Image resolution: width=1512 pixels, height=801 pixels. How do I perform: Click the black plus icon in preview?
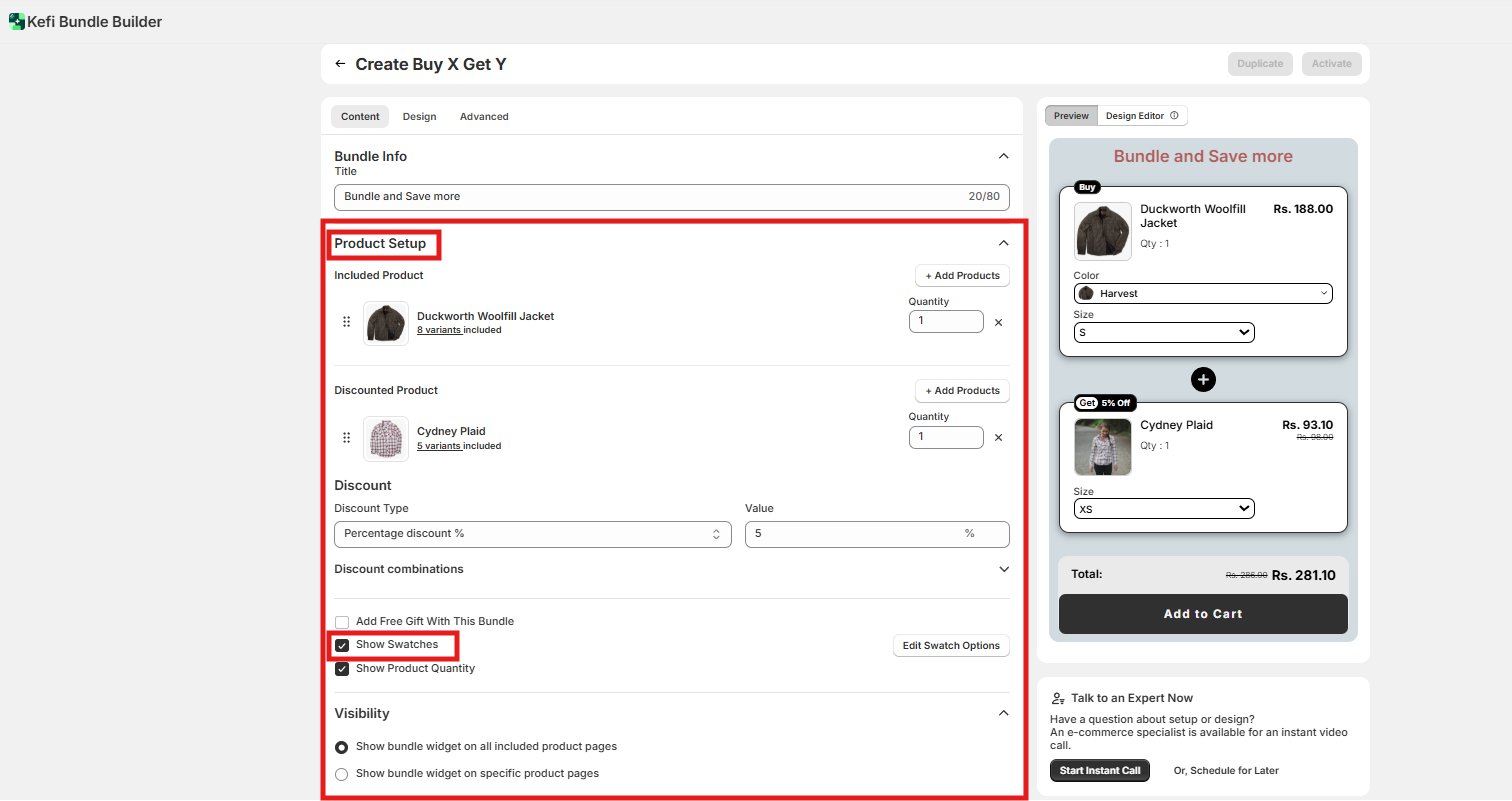pos(1203,380)
